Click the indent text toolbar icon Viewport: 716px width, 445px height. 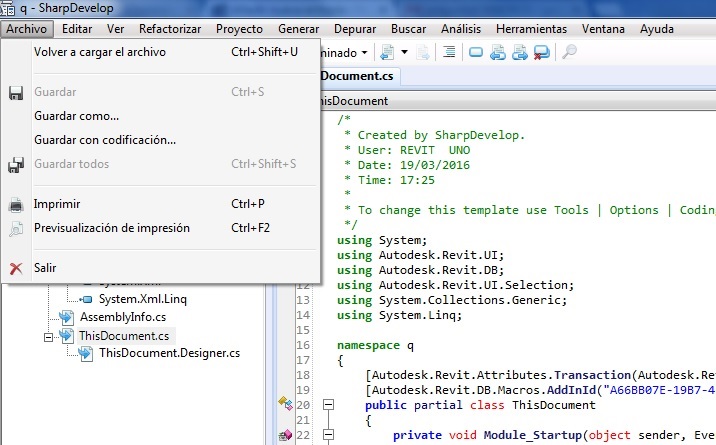[449, 52]
